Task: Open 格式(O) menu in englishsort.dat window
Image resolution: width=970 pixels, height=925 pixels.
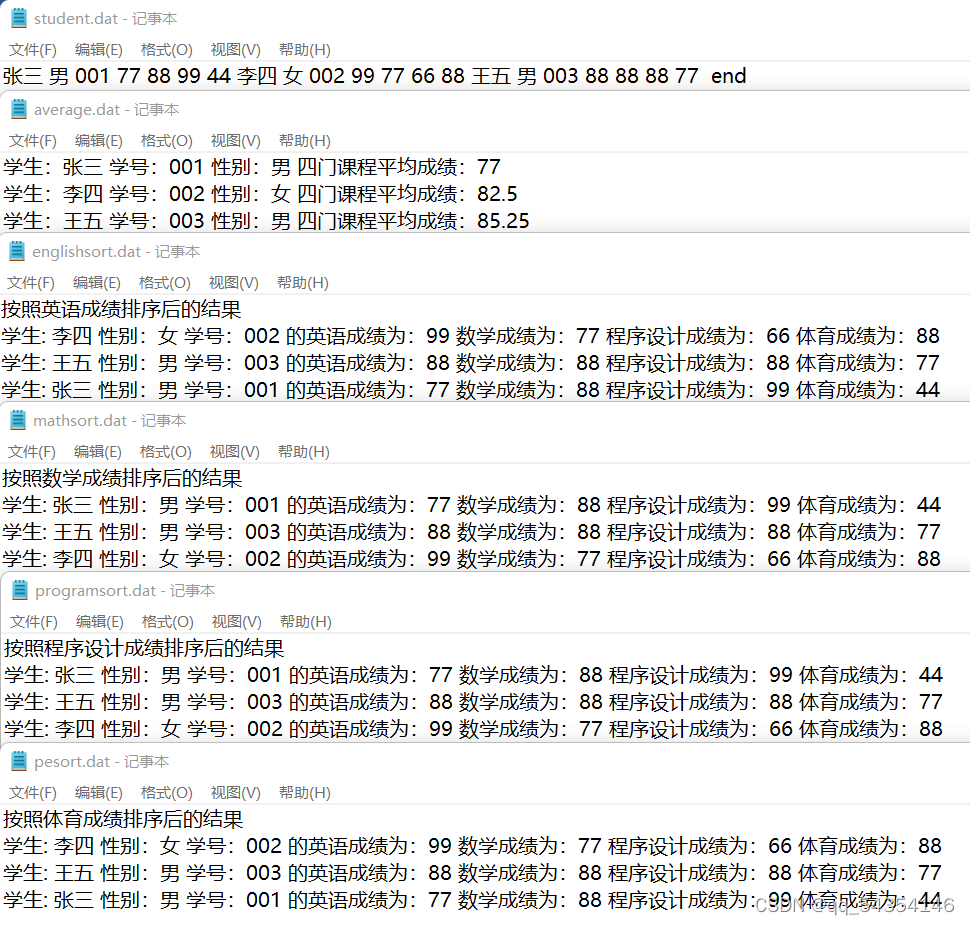Action: (x=165, y=283)
